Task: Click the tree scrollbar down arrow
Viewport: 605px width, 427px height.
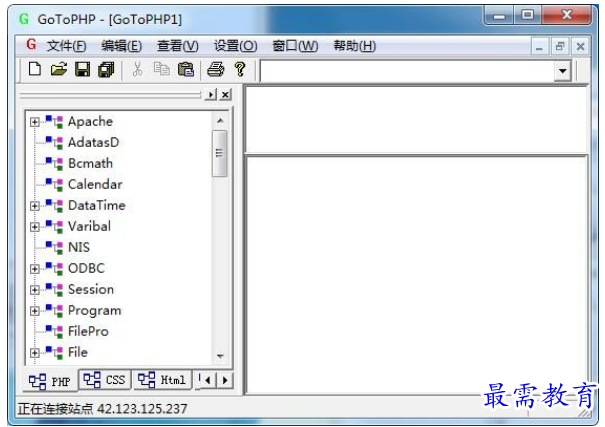Action: coord(220,356)
